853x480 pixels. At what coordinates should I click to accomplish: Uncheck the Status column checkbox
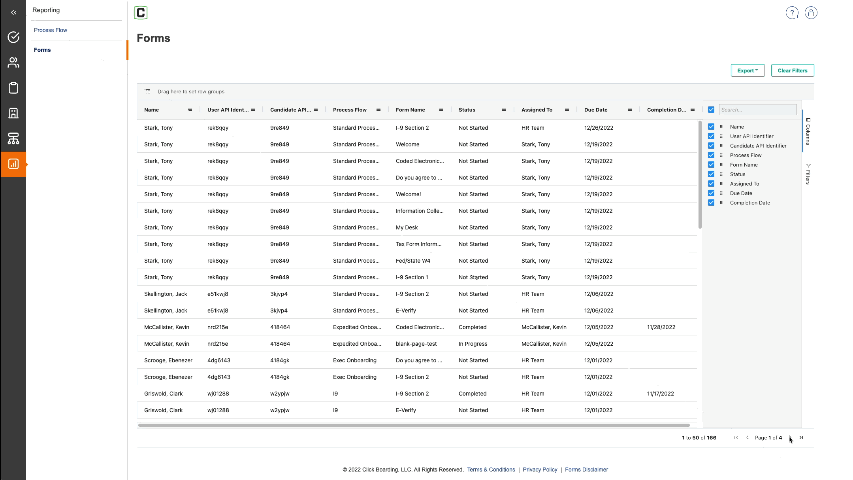711,174
